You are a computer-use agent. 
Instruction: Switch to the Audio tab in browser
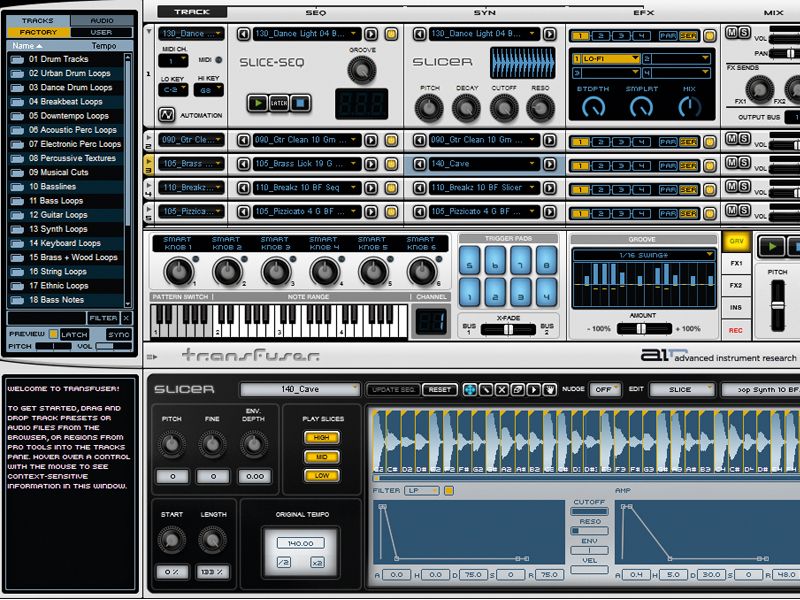click(x=102, y=20)
